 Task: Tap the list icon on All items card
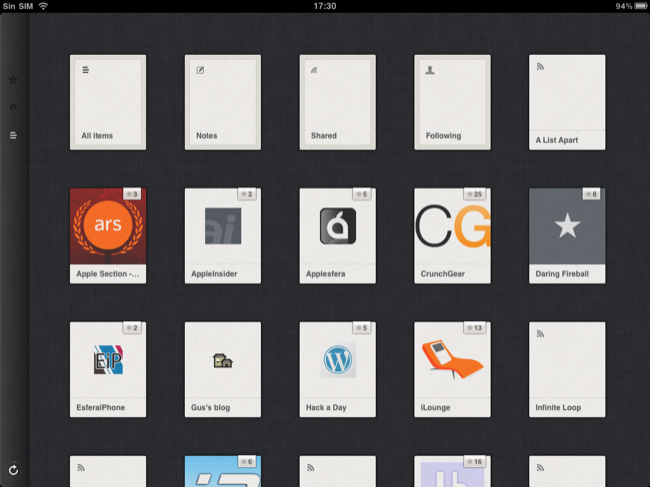click(x=85, y=70)
